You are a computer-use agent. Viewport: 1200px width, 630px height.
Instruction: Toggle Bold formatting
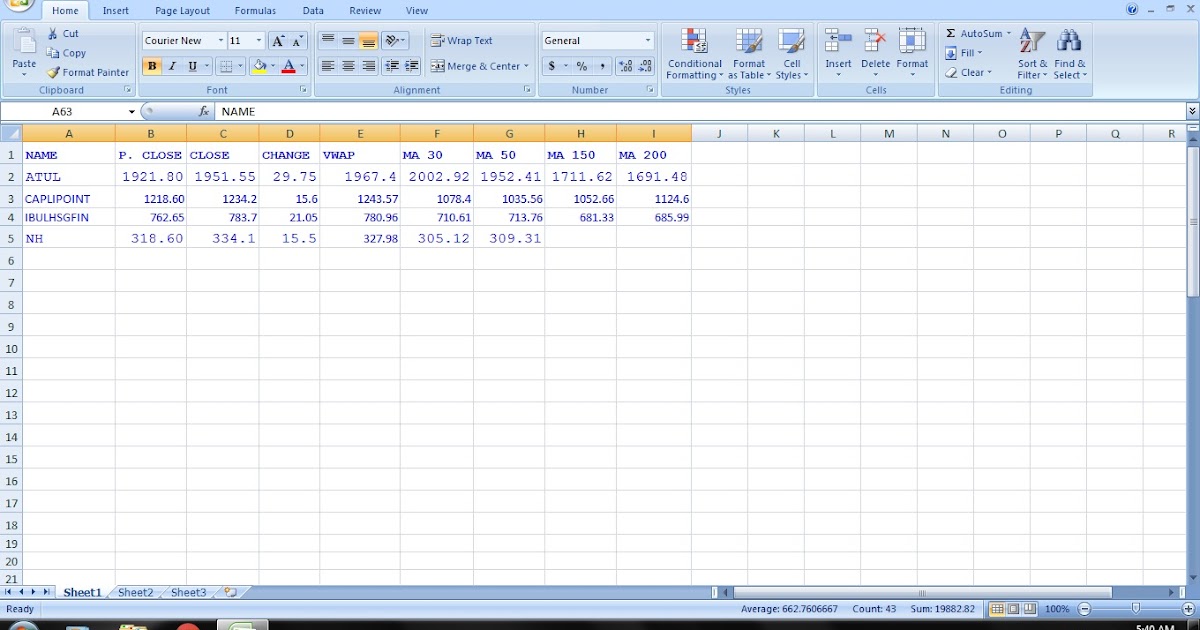click(152, 66)
